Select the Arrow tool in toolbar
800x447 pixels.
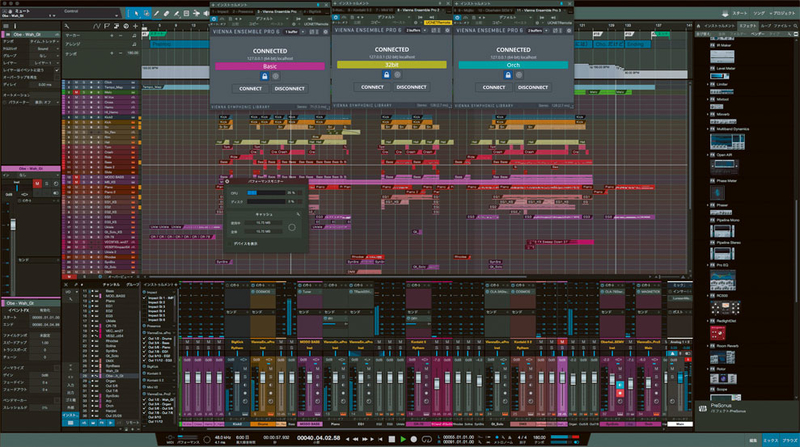pos(136,13)
